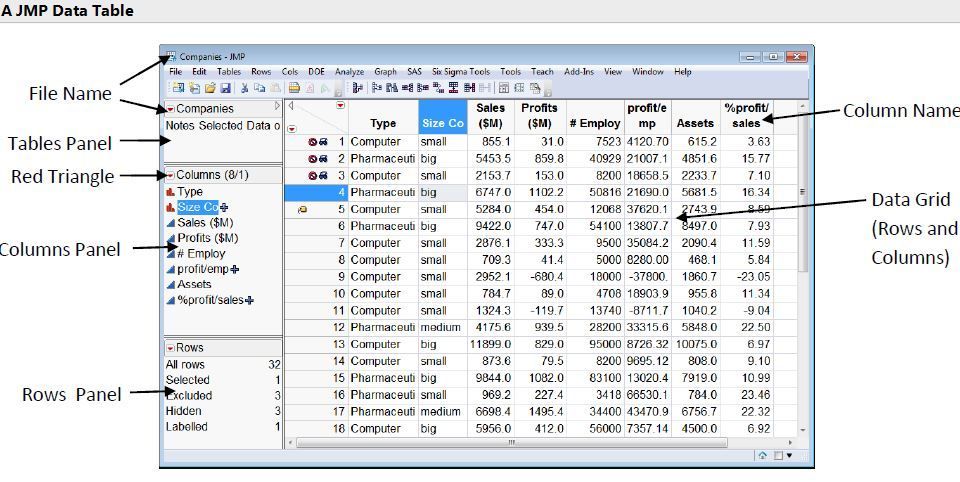The image size is (960, 482).
Task: Open the Columns (8/1) red triangle menu
Action: (170, 175)
